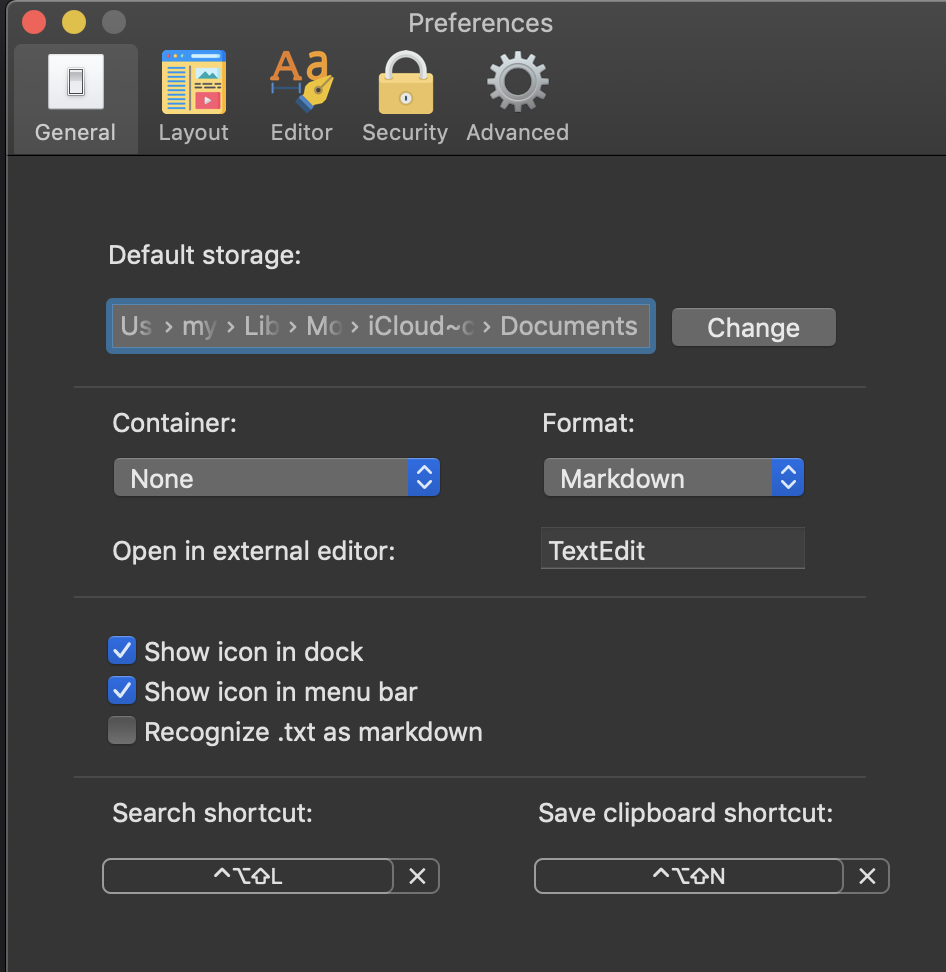Open the Advanced gear icon
946x972 pixels.
[x=518, y=82]
